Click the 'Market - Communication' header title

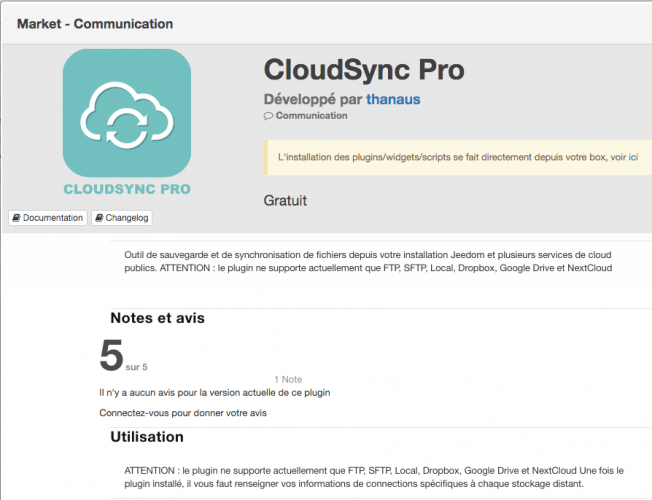click(x=95, y=24)
